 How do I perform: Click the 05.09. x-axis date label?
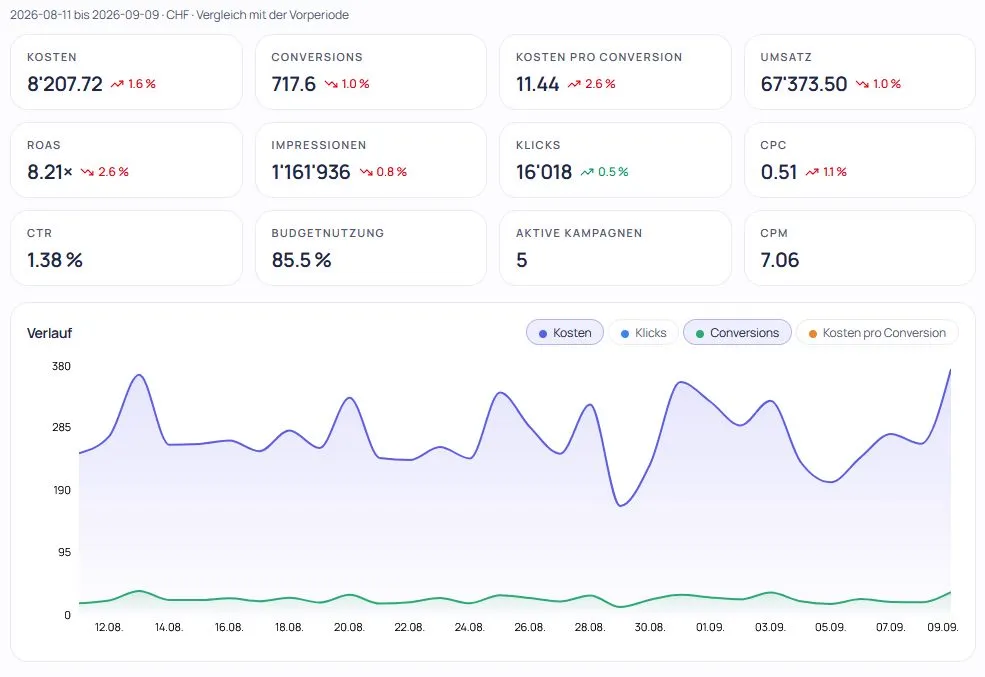coord(830,627)
